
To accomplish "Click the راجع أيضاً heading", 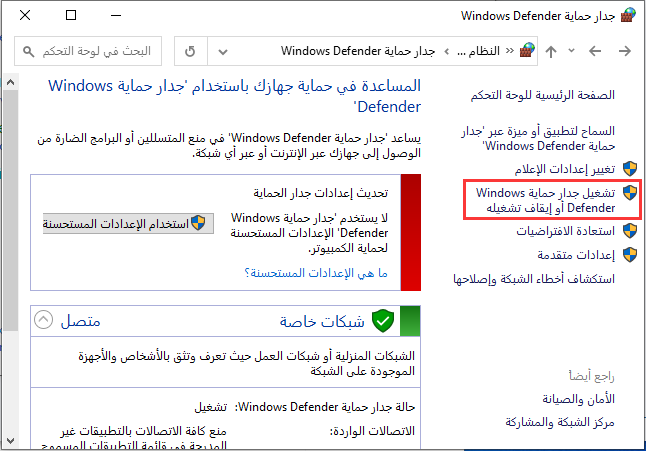I will point(592,376).
